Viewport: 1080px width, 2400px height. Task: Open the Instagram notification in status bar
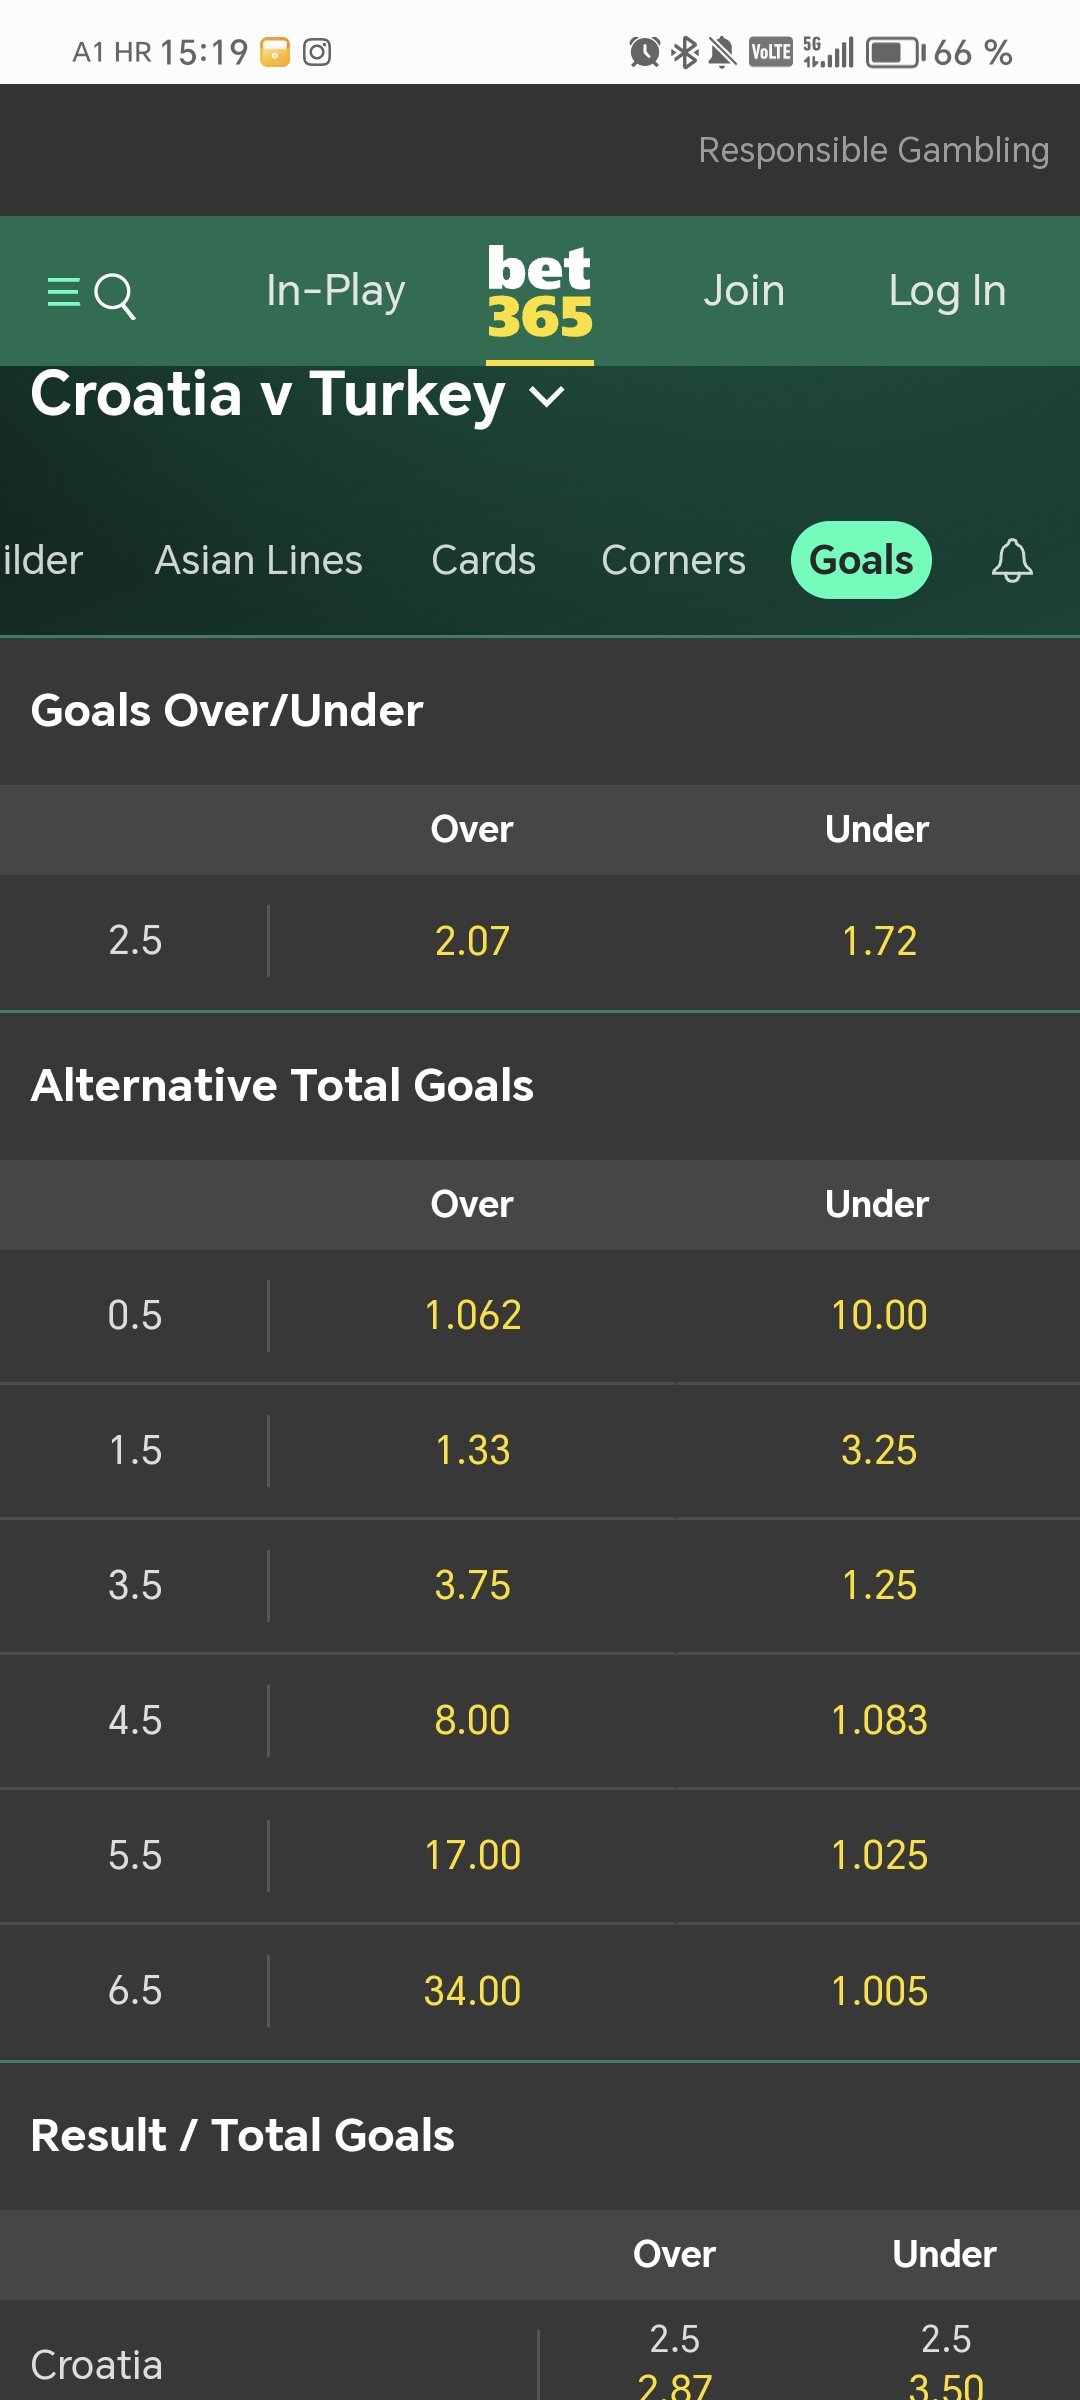tap(317, 52)
